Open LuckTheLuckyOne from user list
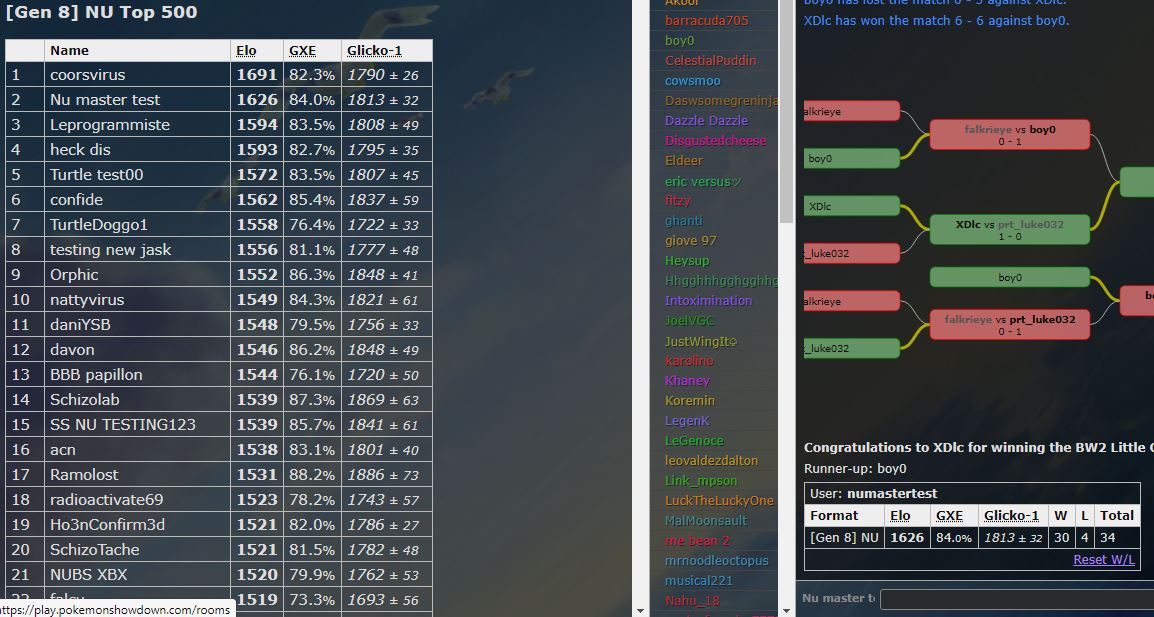The image size is (1154, 617). tap(720, 501)
